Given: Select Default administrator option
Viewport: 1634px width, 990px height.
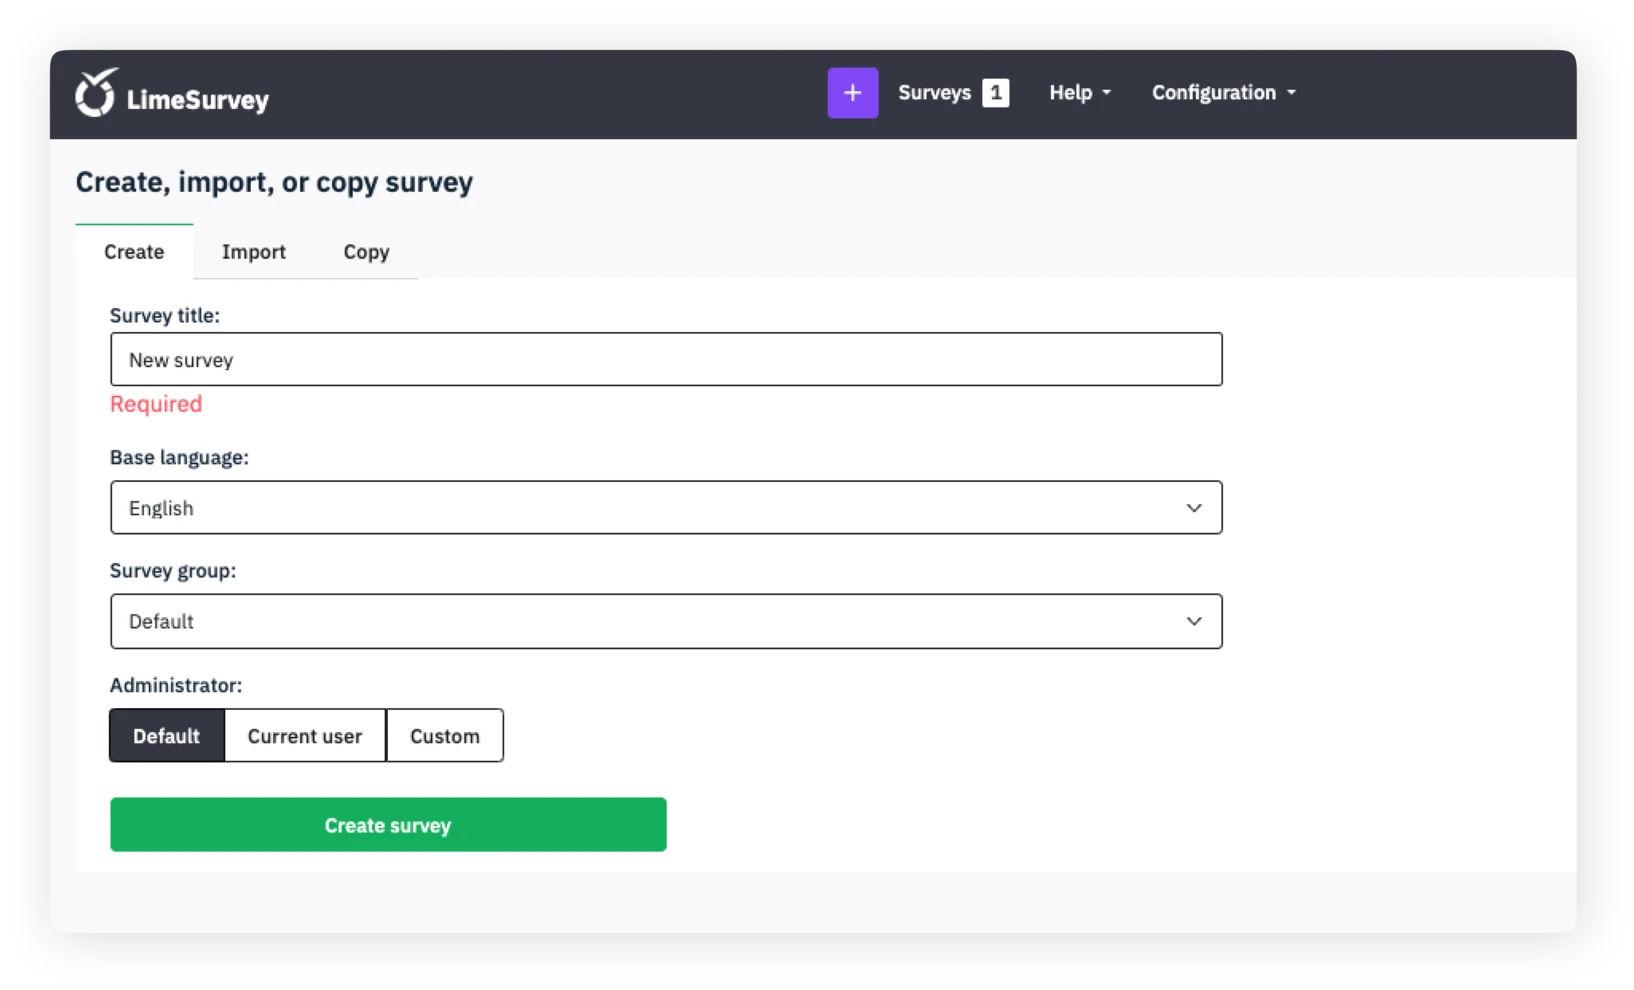Looking at the screenshot, I should pyautogui.click(x=167, y=736).
